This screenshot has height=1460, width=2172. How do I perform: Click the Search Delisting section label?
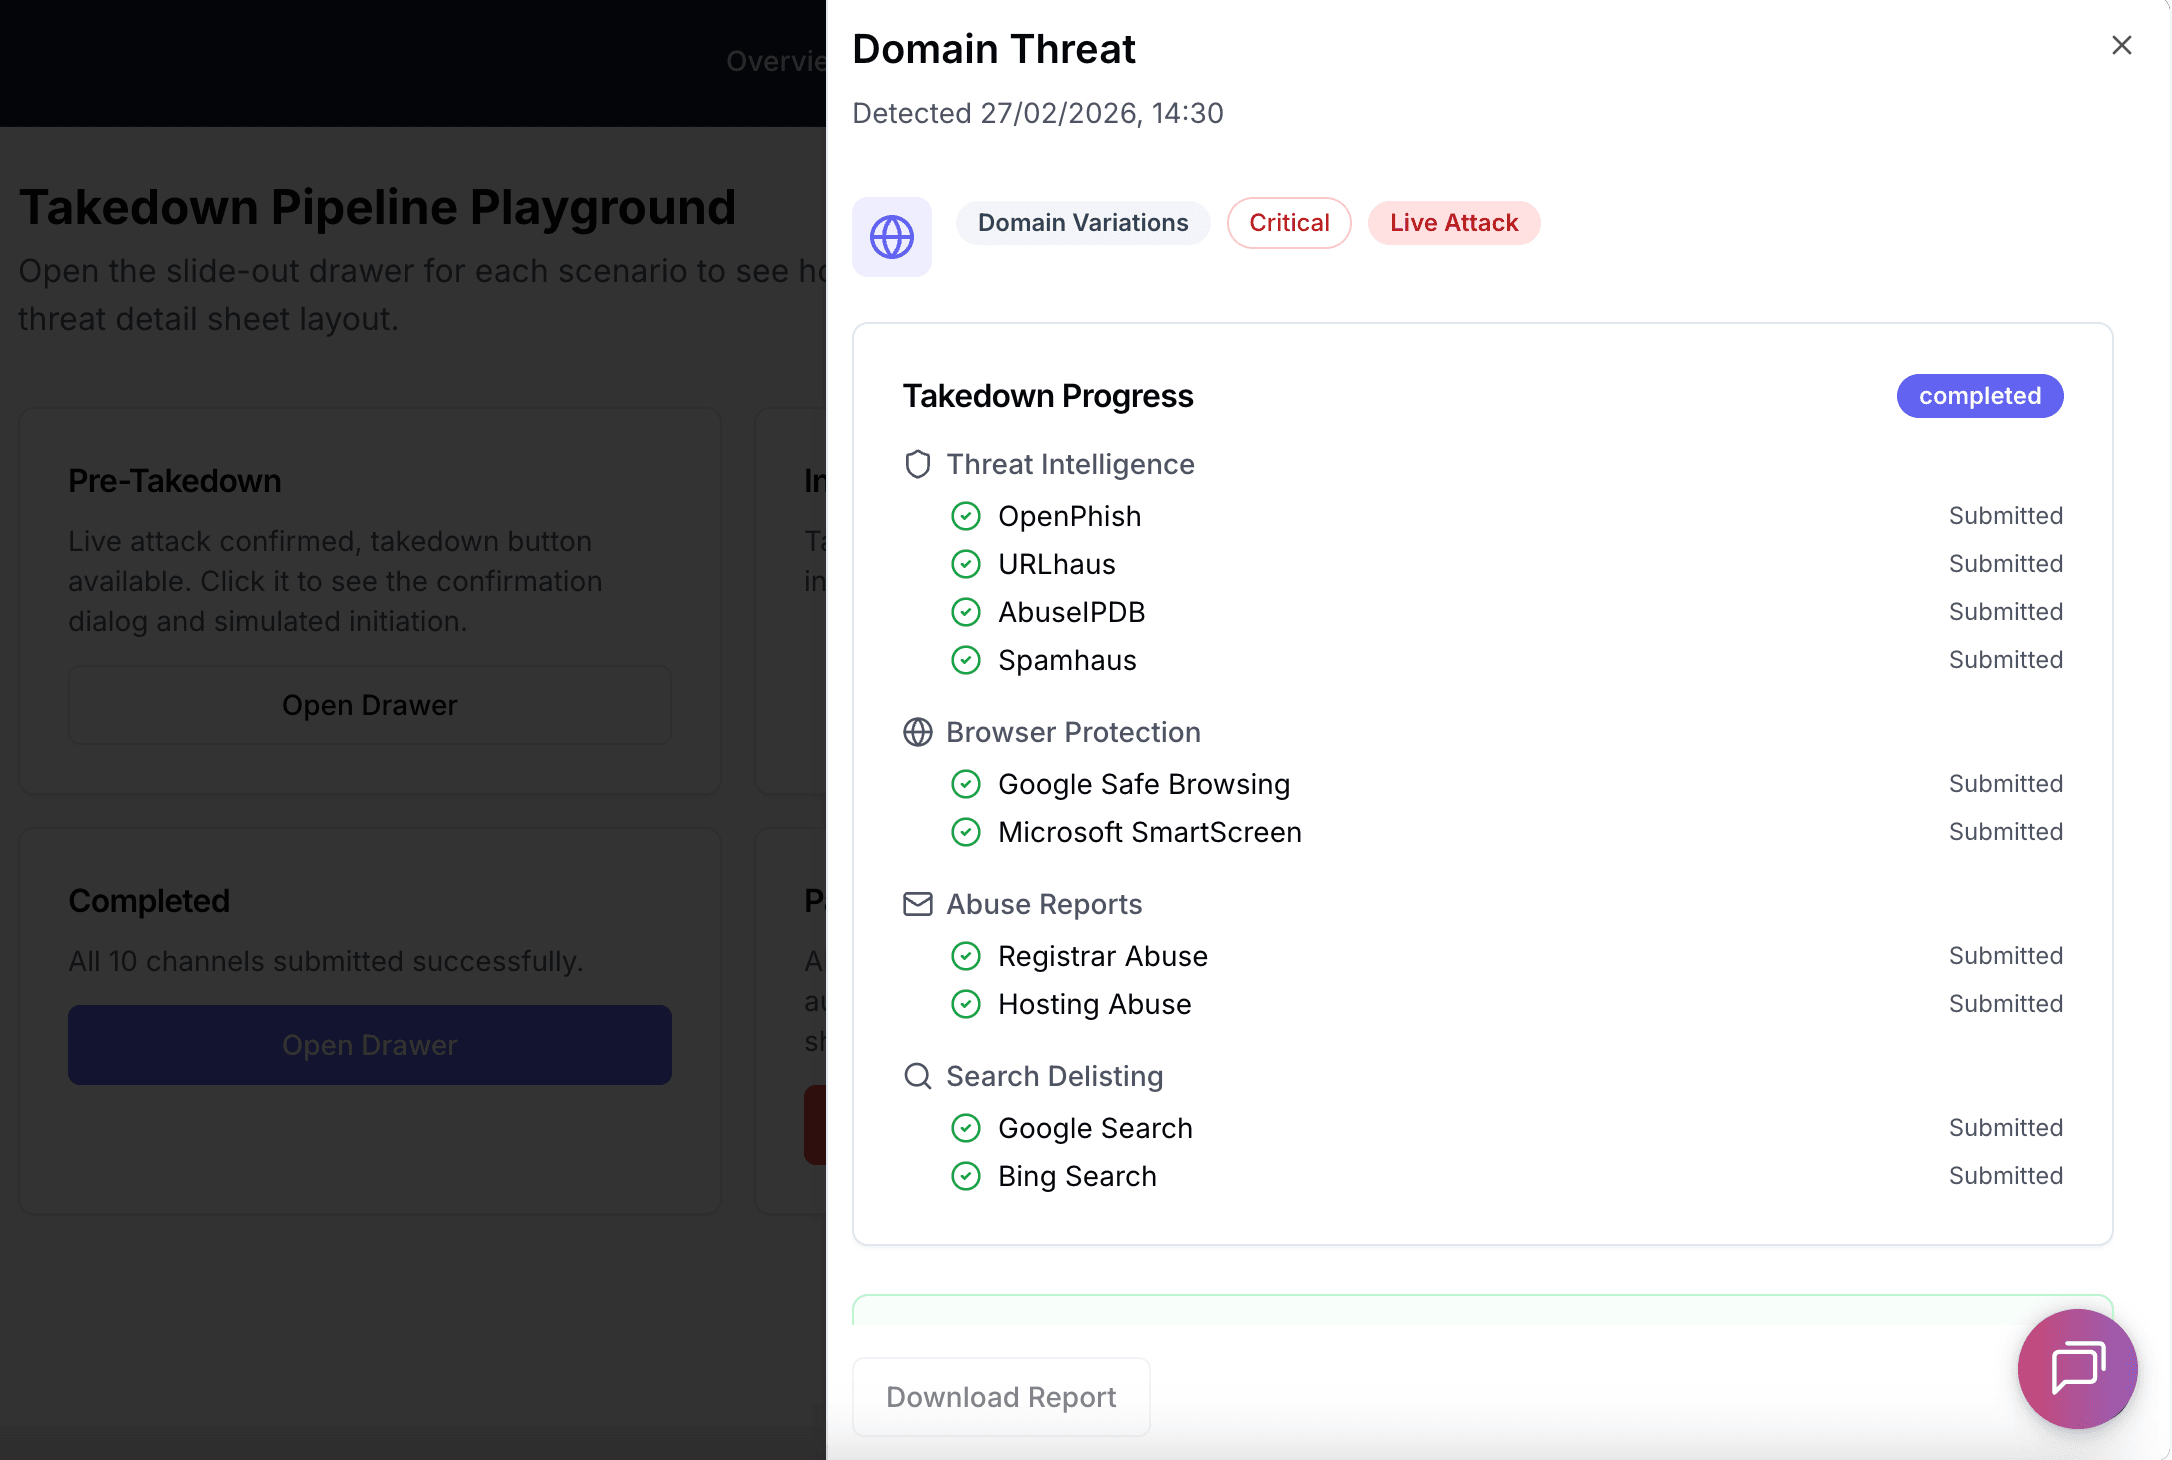pyautogui.click(x=1055, y=1076)
